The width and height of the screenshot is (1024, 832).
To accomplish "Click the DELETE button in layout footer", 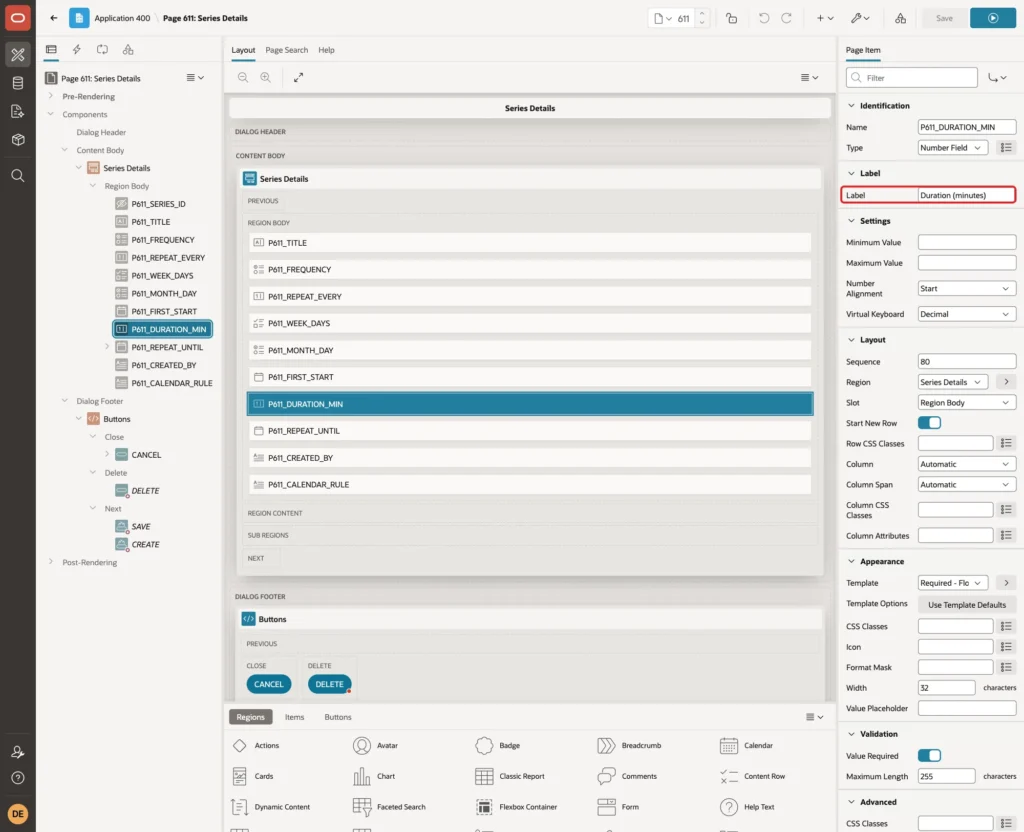I will [329, 684].
